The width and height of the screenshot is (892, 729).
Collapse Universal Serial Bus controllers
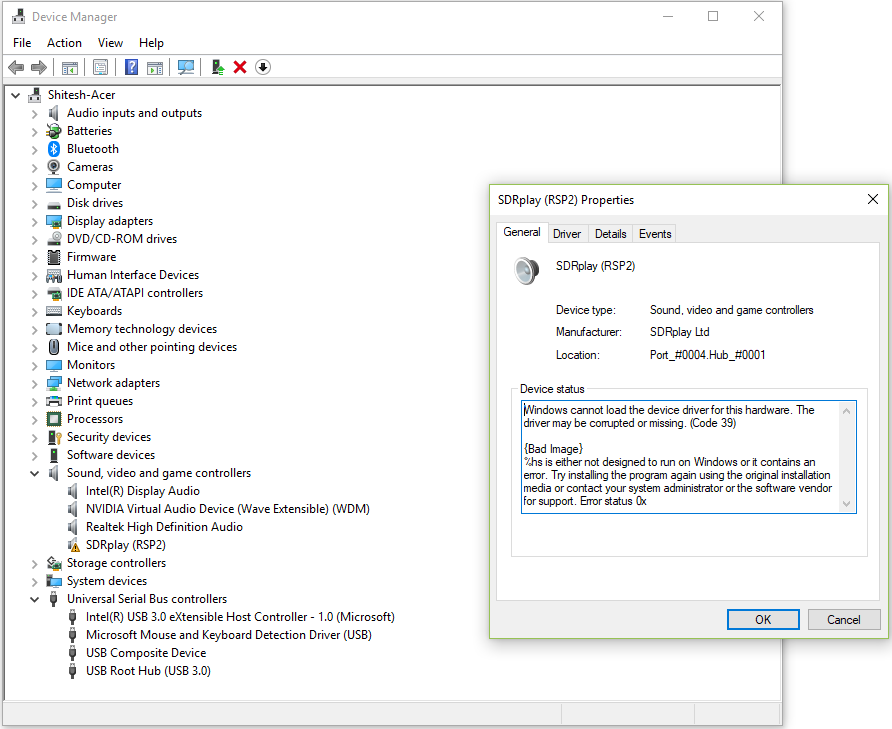[35, 599]
